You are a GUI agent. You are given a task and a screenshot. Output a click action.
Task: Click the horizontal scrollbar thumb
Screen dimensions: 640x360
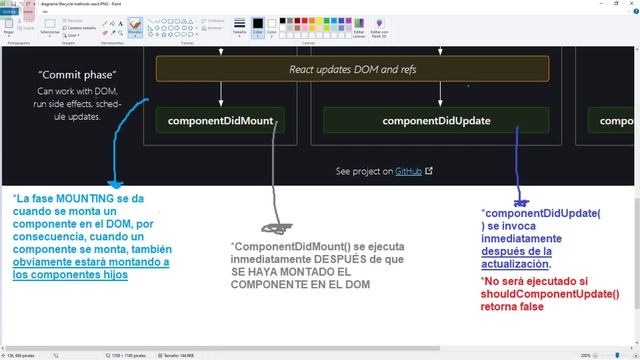point(222,349)
